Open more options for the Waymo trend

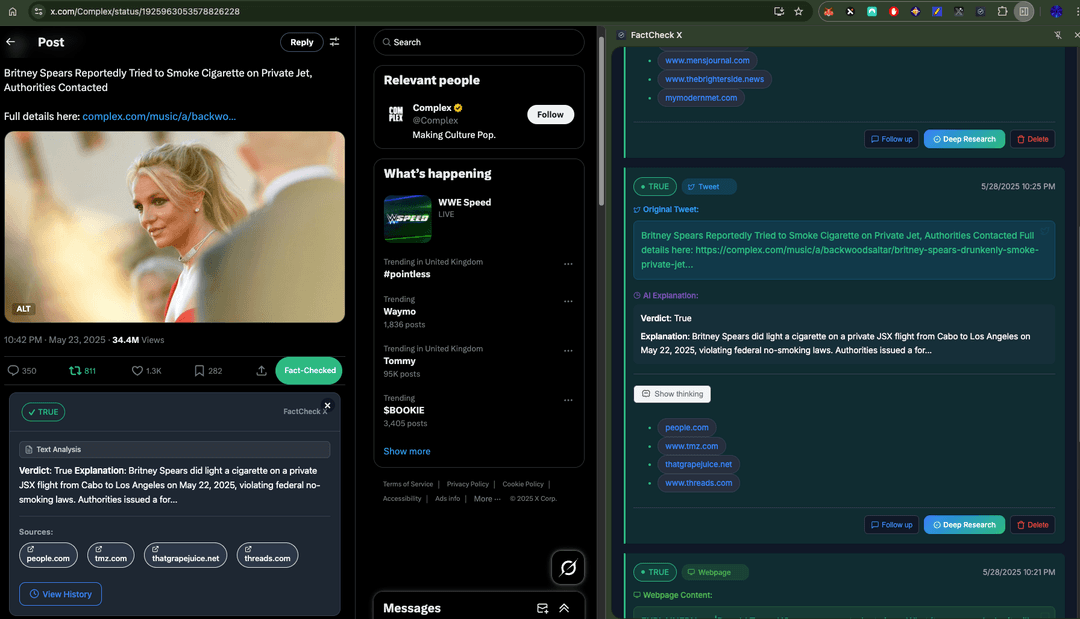(568, 301)
